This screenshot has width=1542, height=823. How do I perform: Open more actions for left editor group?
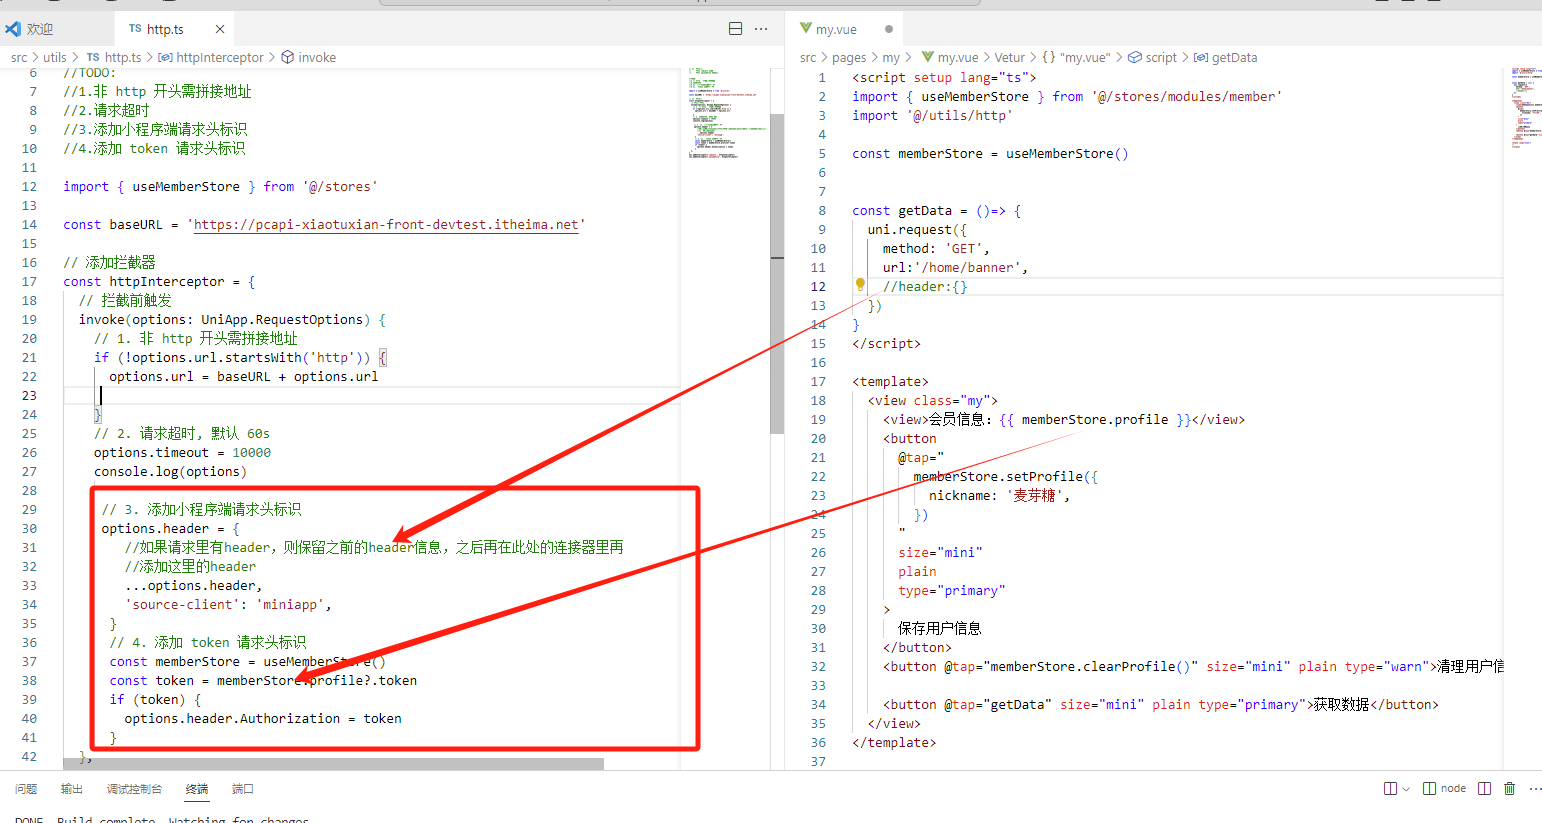761,29
